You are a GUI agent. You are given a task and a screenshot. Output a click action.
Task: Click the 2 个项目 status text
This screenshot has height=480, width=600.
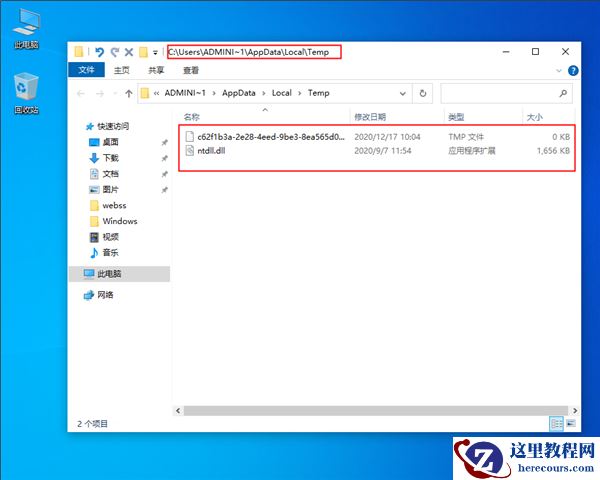pos(92,424)
